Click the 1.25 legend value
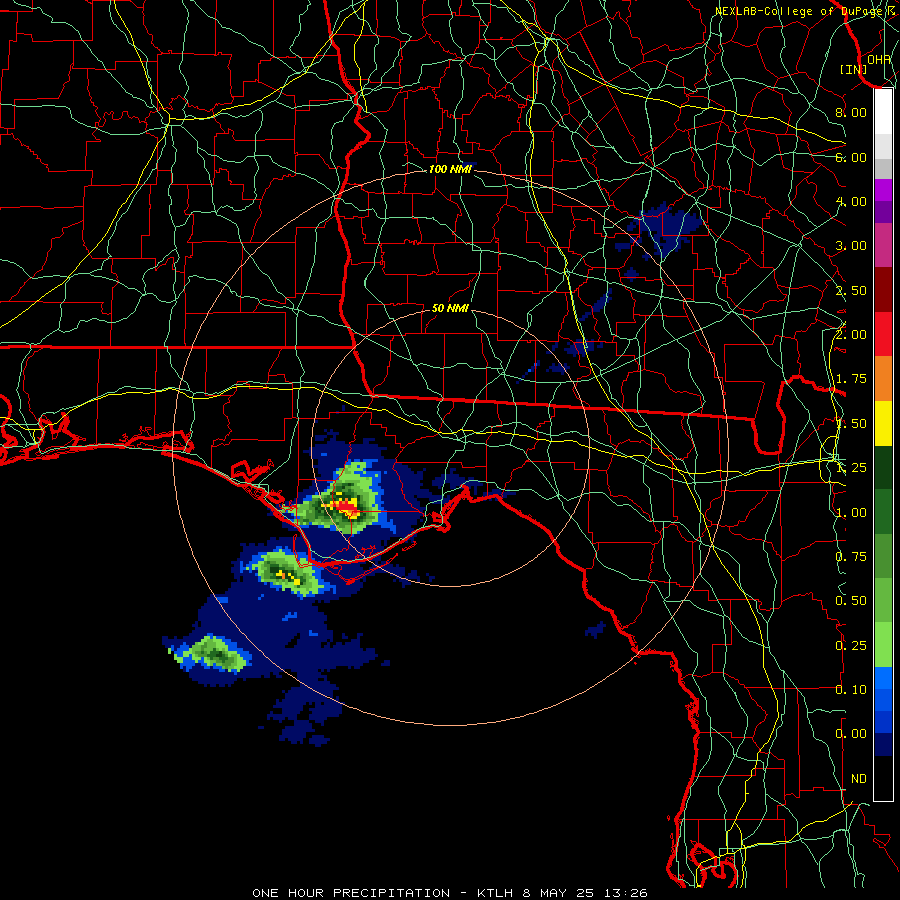 (x=851, y=468)
